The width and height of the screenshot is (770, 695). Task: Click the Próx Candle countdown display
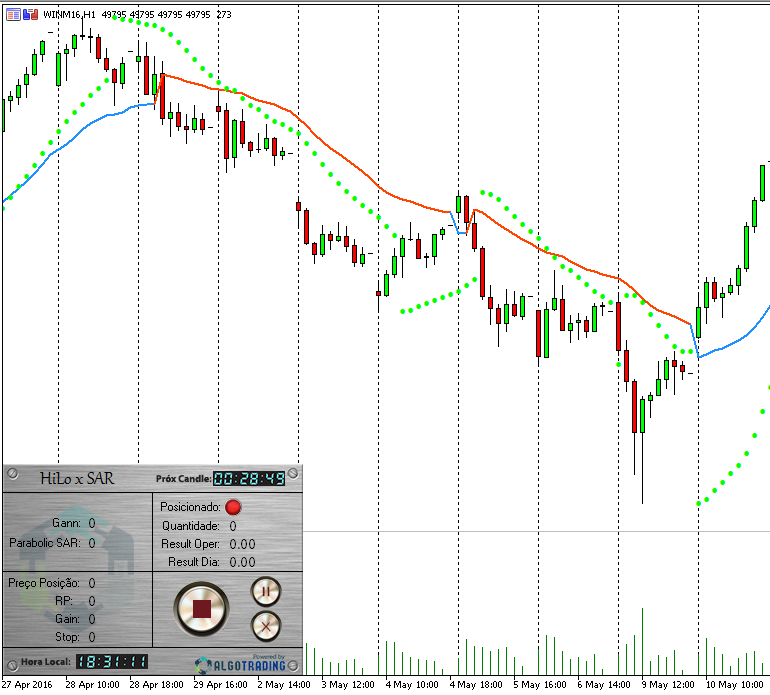click(x=249, y=478)
